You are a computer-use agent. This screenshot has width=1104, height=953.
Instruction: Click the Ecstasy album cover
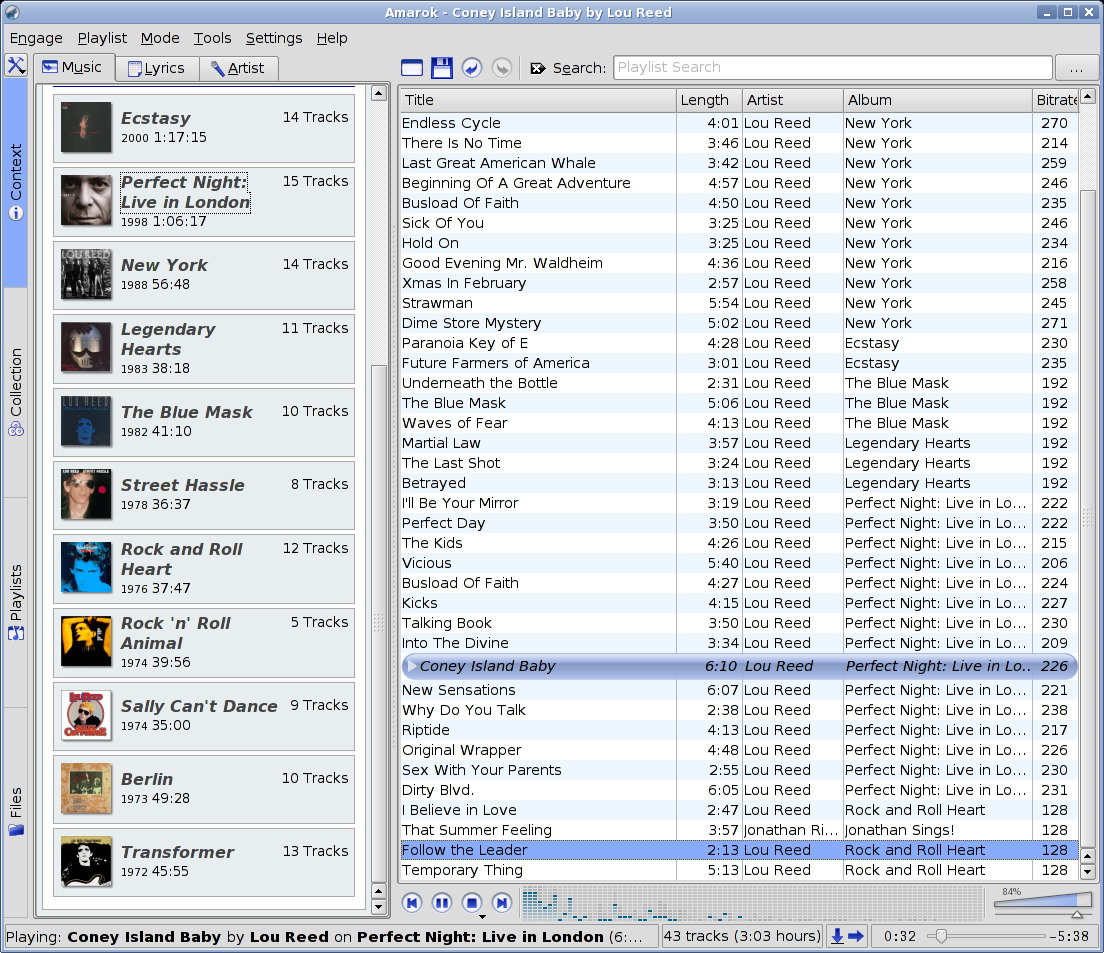click(86, 127)
